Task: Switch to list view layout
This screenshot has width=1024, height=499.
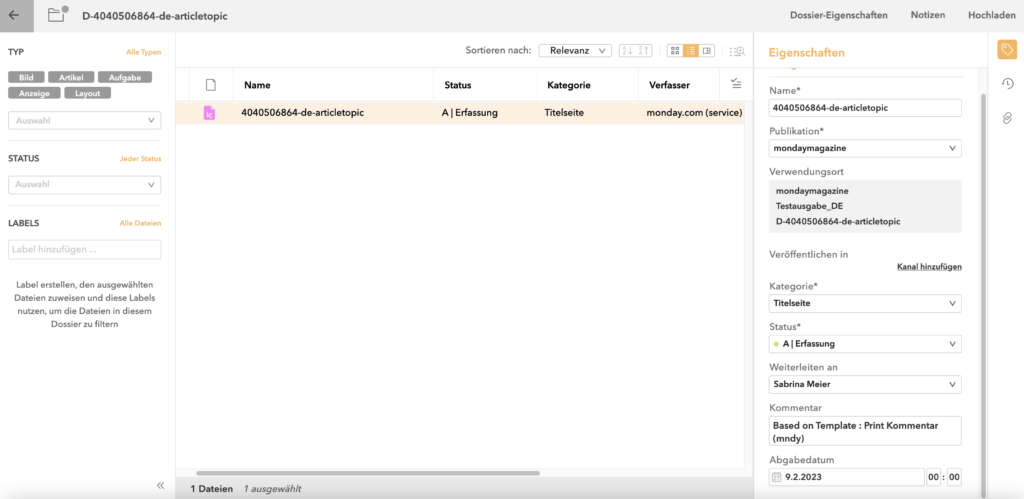Action: 690,50
